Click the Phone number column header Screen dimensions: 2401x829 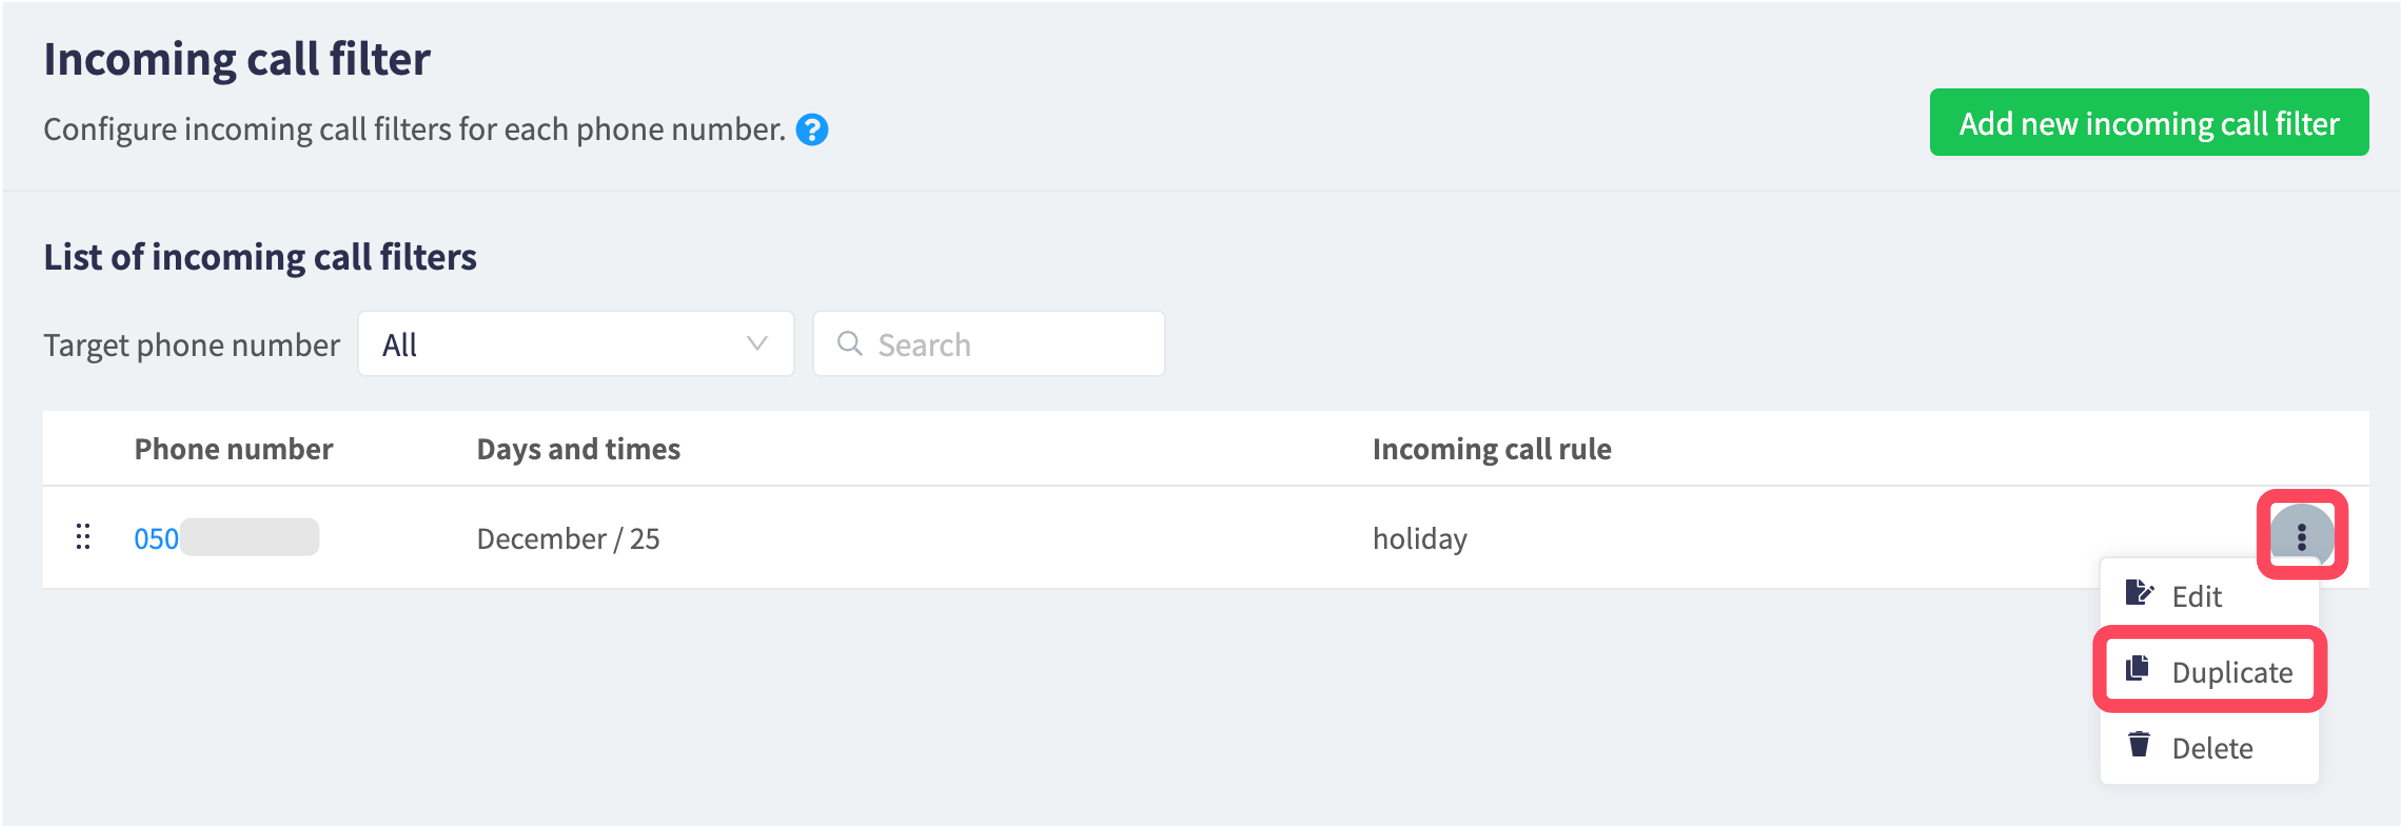233,449
